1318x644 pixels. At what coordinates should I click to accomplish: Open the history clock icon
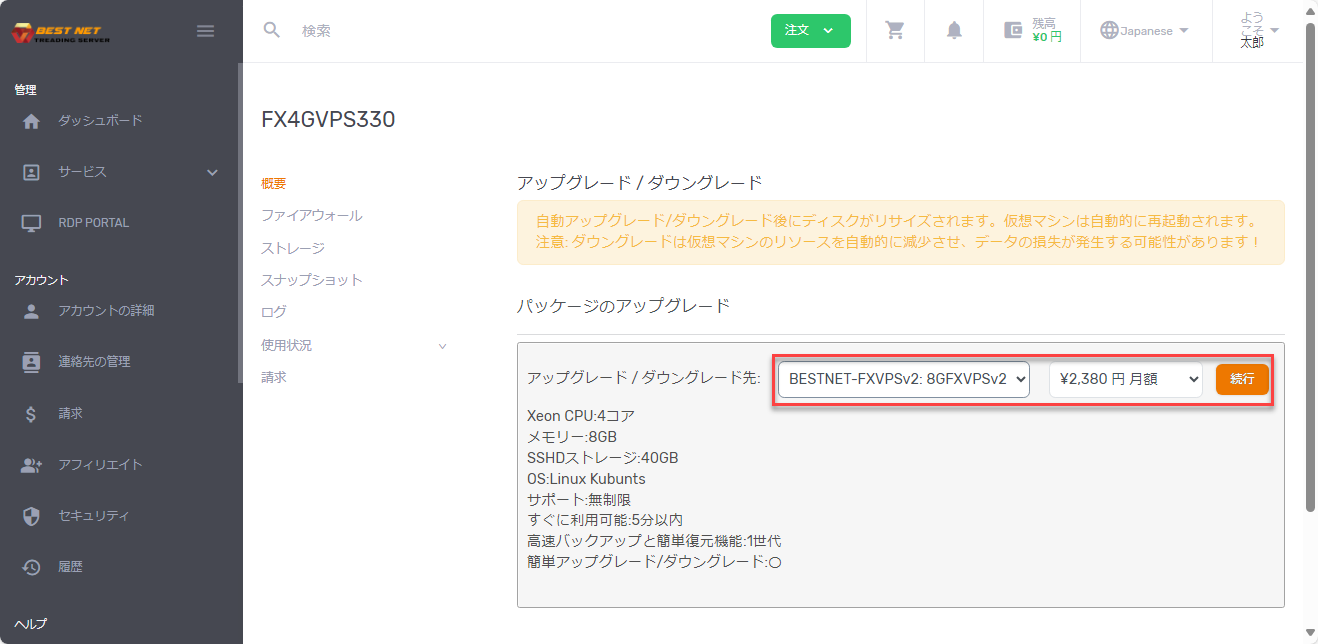coord(70,566)
